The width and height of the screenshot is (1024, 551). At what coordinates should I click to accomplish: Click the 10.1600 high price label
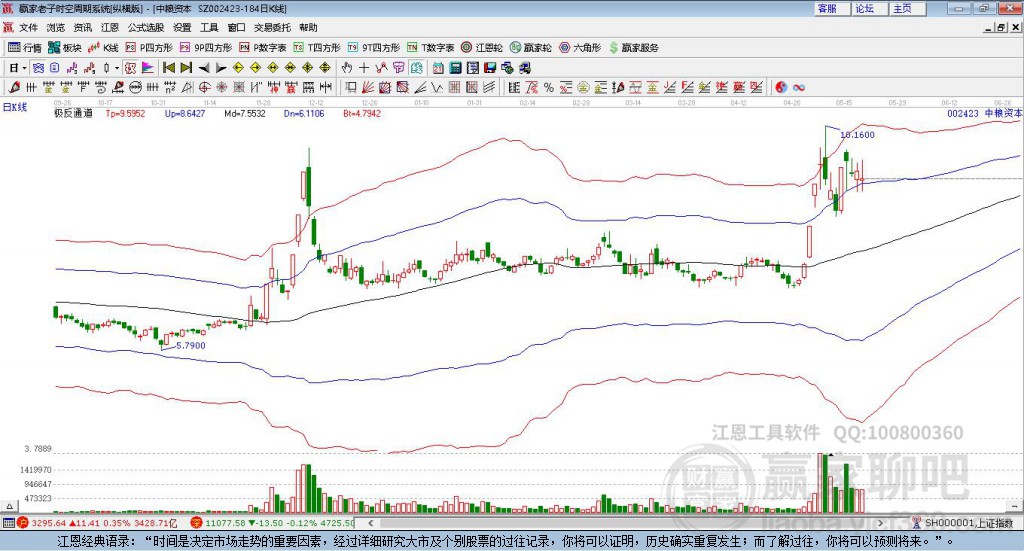point(857,134)
